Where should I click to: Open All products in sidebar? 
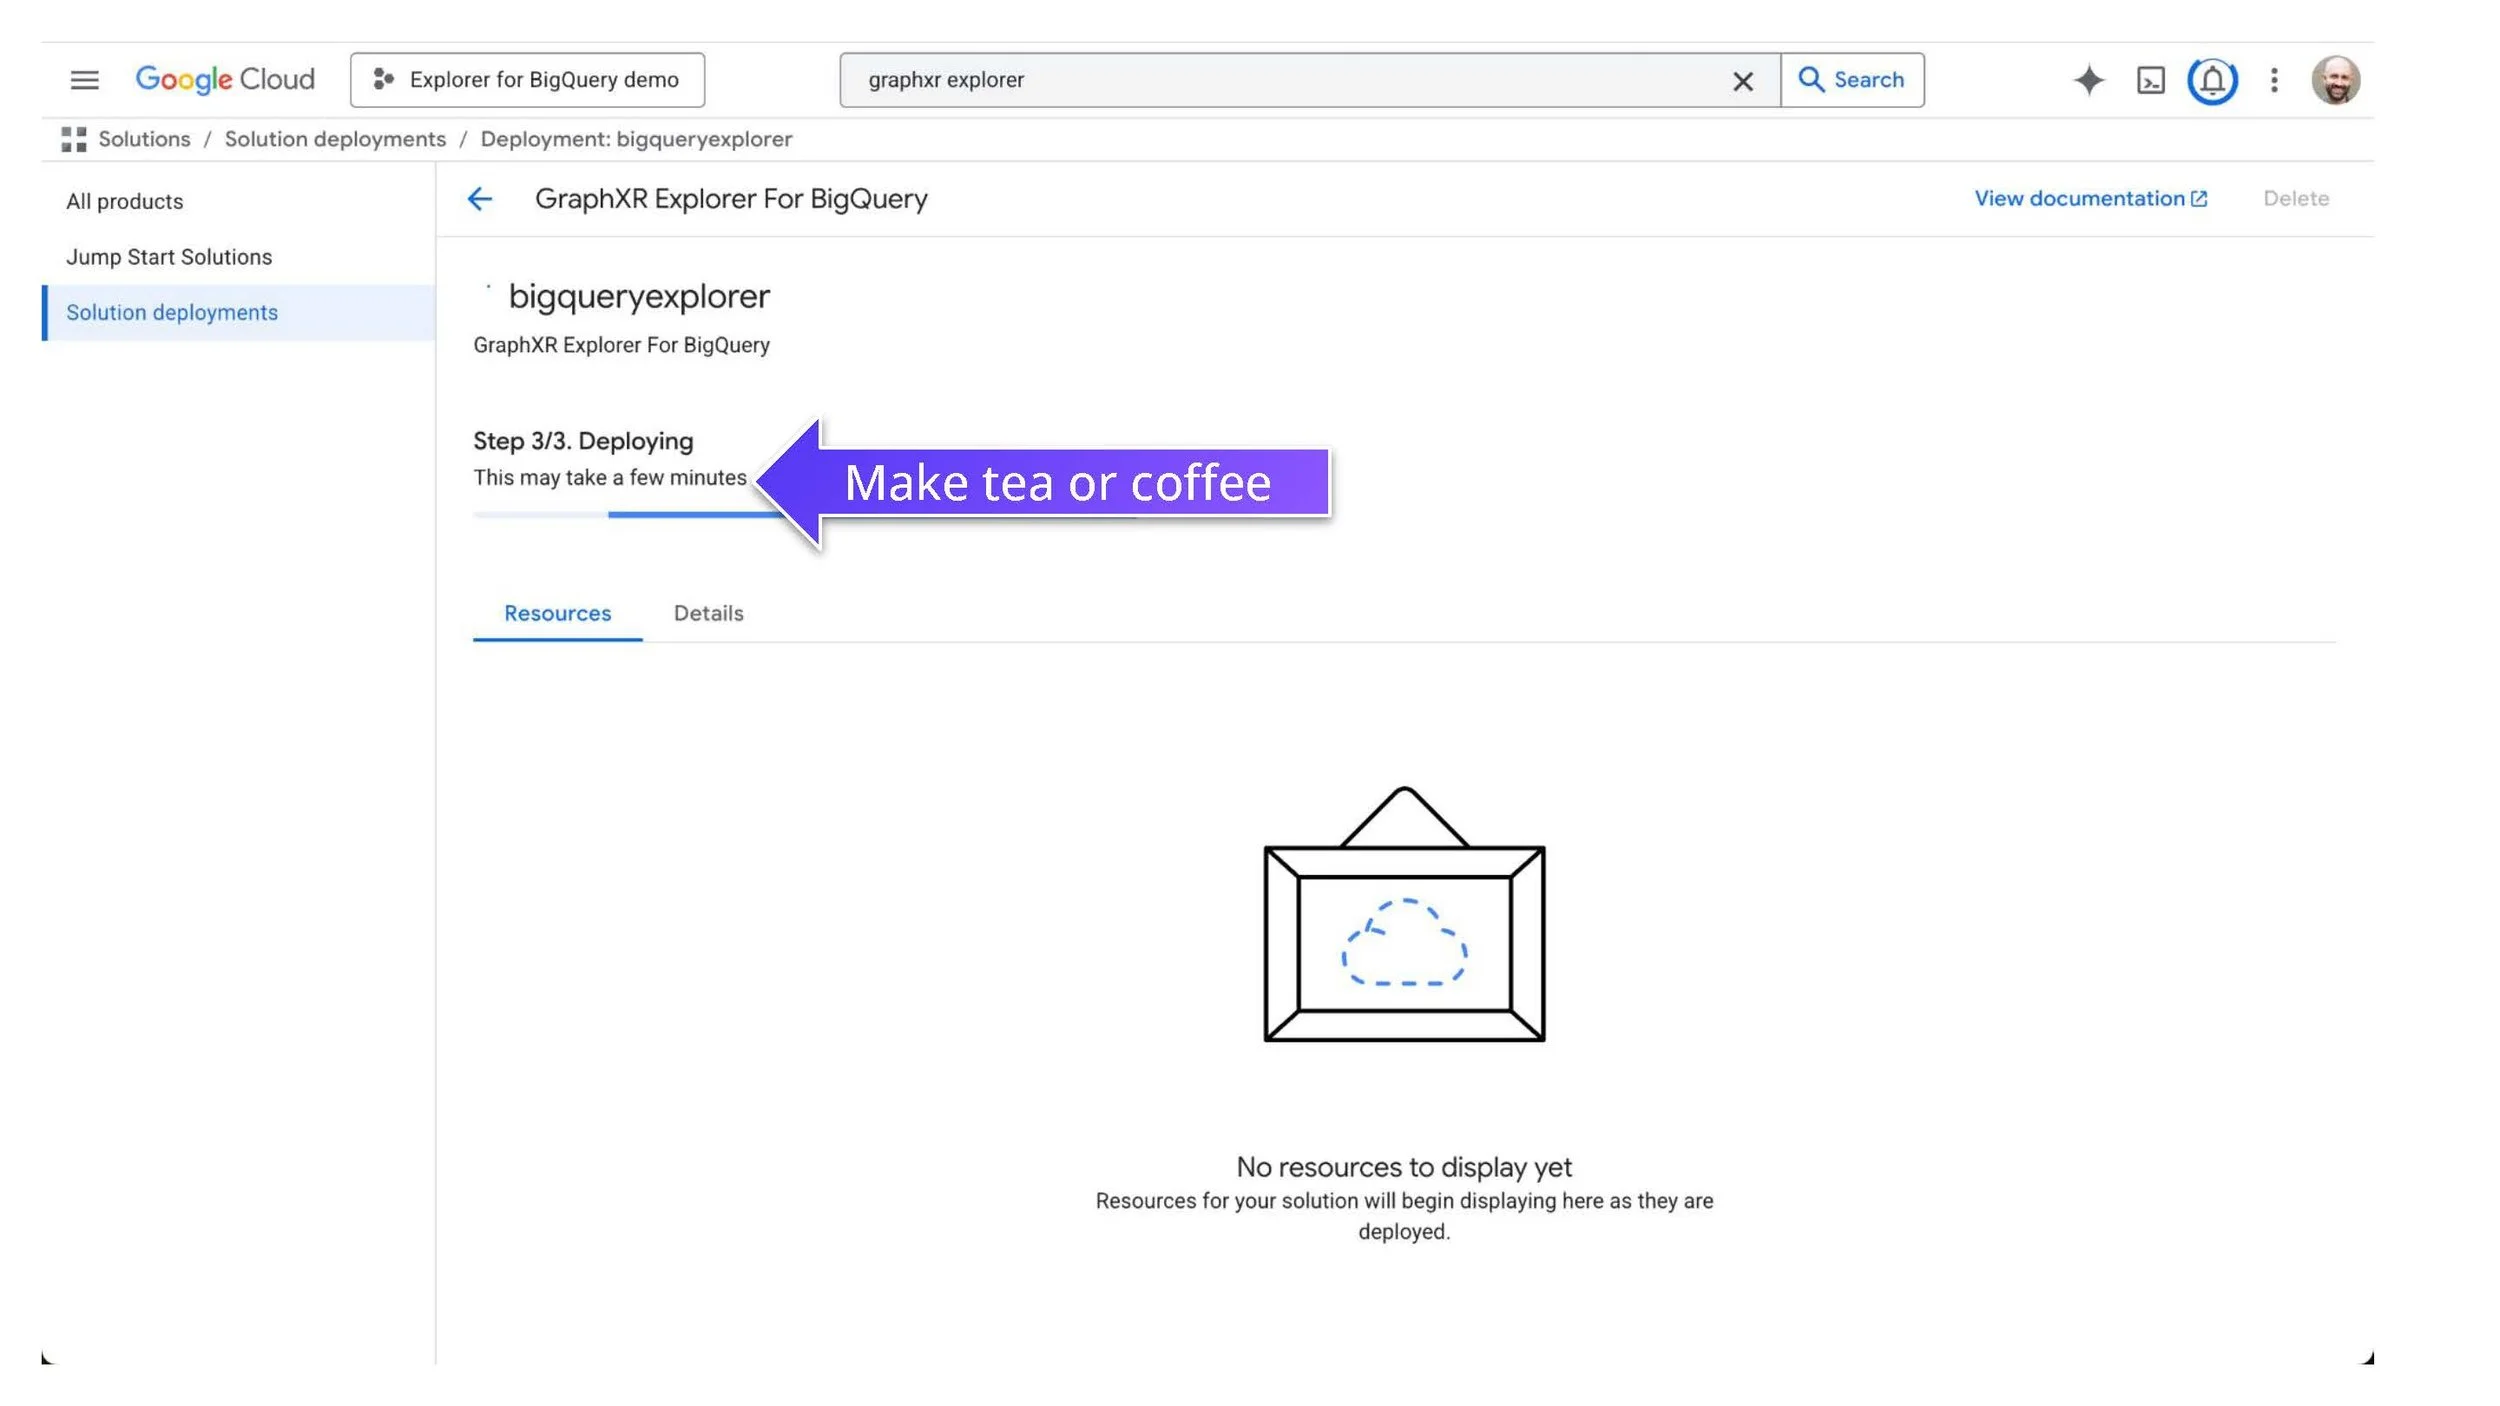pyautogui.click(x=125, y=201)
